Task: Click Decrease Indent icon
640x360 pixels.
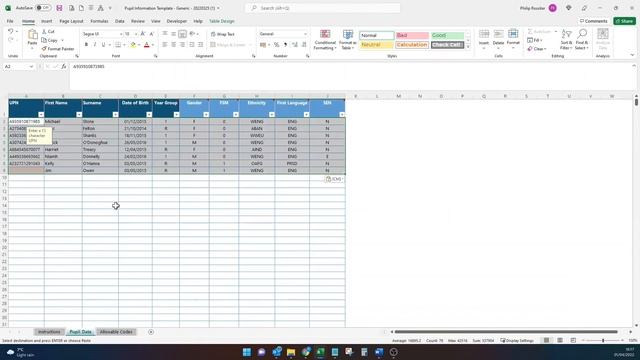Action: click(191, 44)
